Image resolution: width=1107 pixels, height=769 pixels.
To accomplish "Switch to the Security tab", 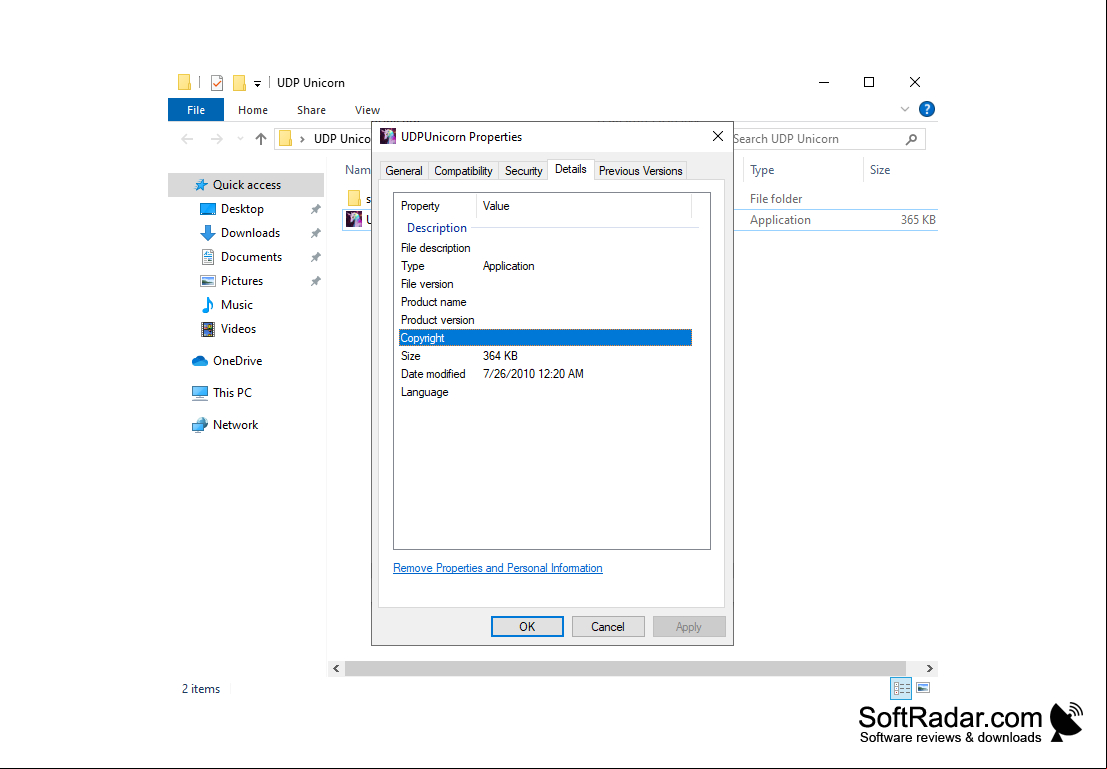I will 523,171.
